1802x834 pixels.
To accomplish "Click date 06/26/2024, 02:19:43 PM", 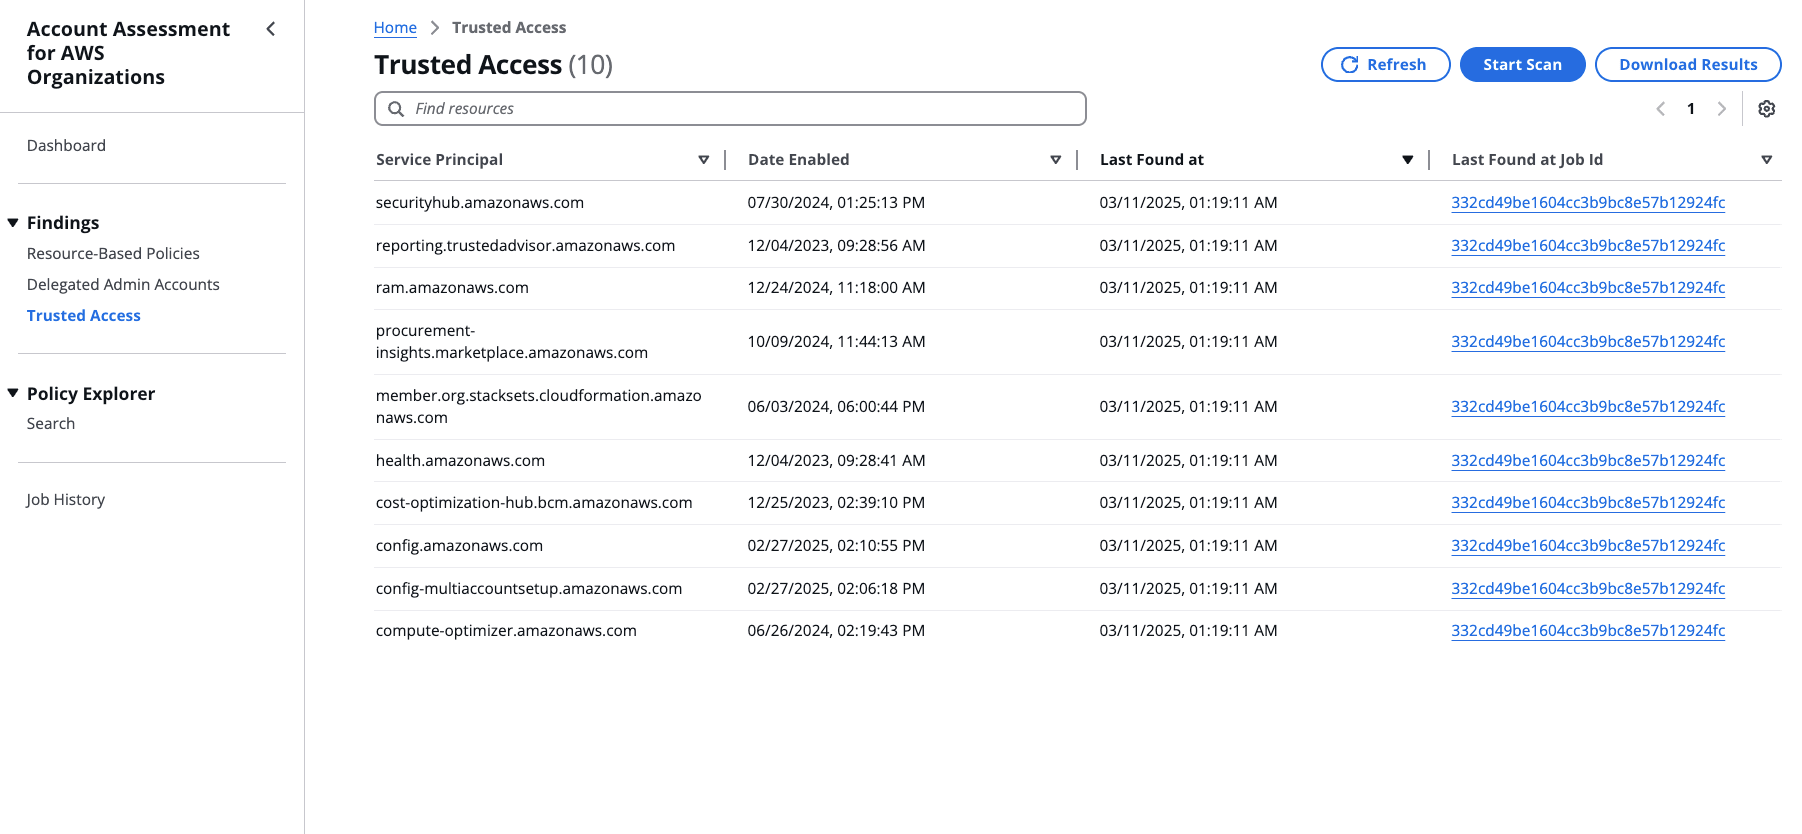I will [836, 631].
